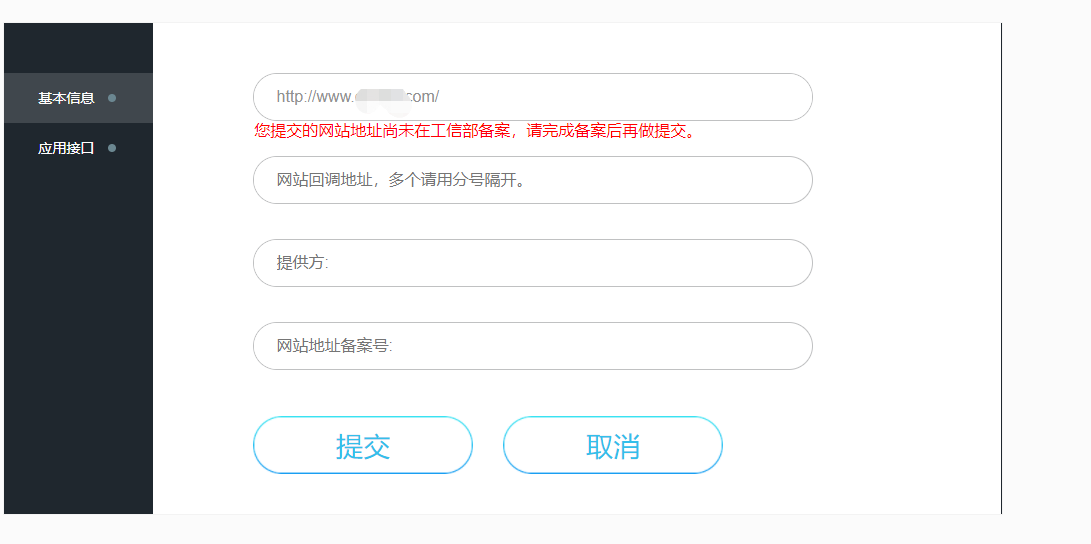Switch to the 应用接口 sidebar section
Screen dimensions: 1091x544
66,148
